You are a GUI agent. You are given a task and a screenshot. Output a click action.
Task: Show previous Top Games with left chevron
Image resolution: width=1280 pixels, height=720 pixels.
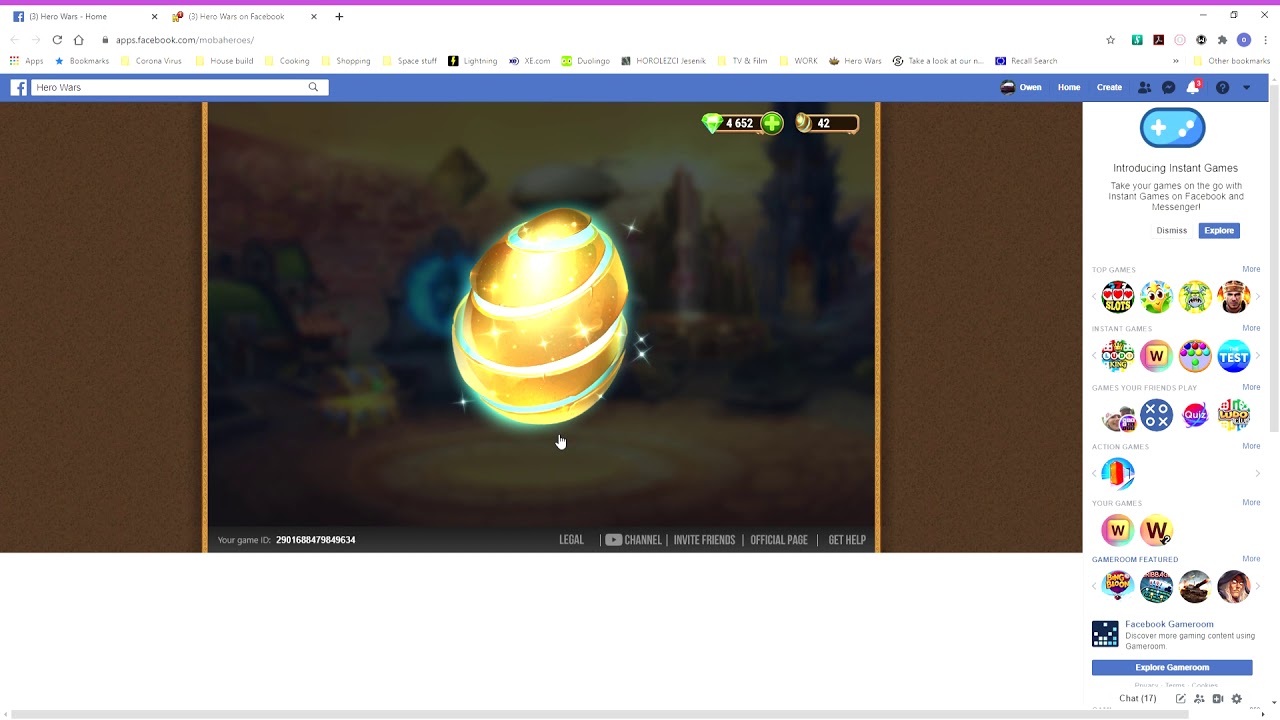pyautogui.click(x=1094, y=297)
